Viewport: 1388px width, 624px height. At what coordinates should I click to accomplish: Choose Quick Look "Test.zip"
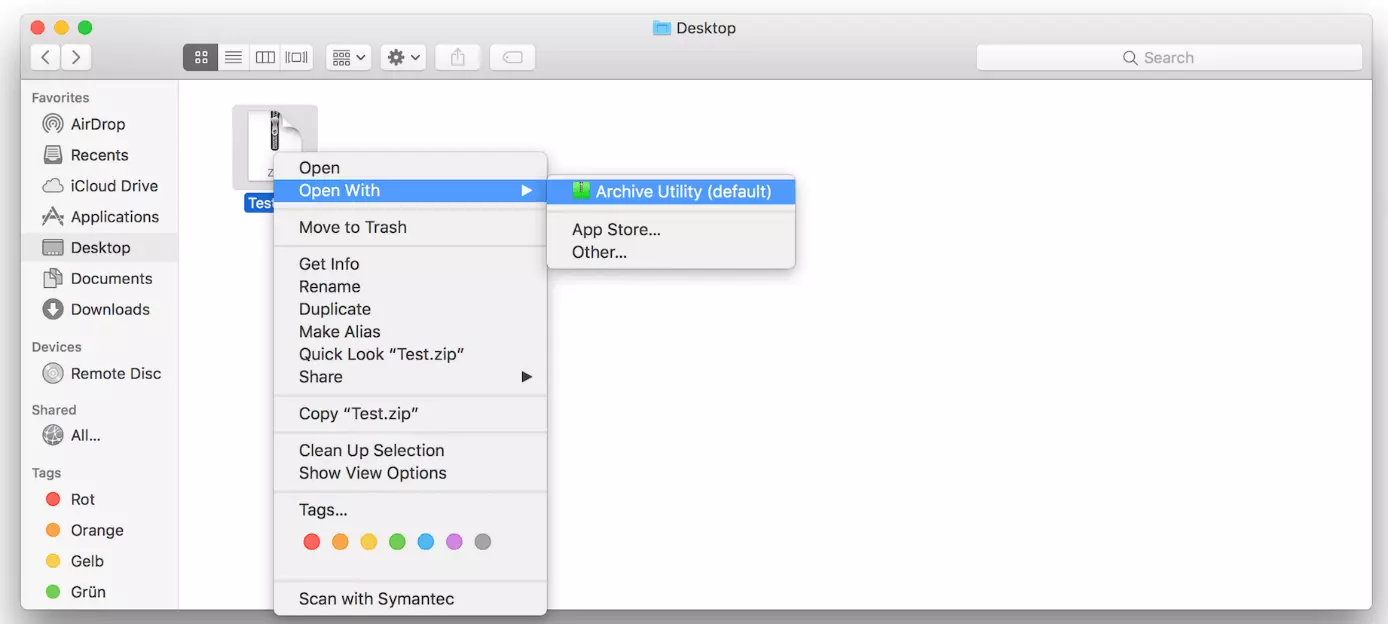[x=410, y=354]
